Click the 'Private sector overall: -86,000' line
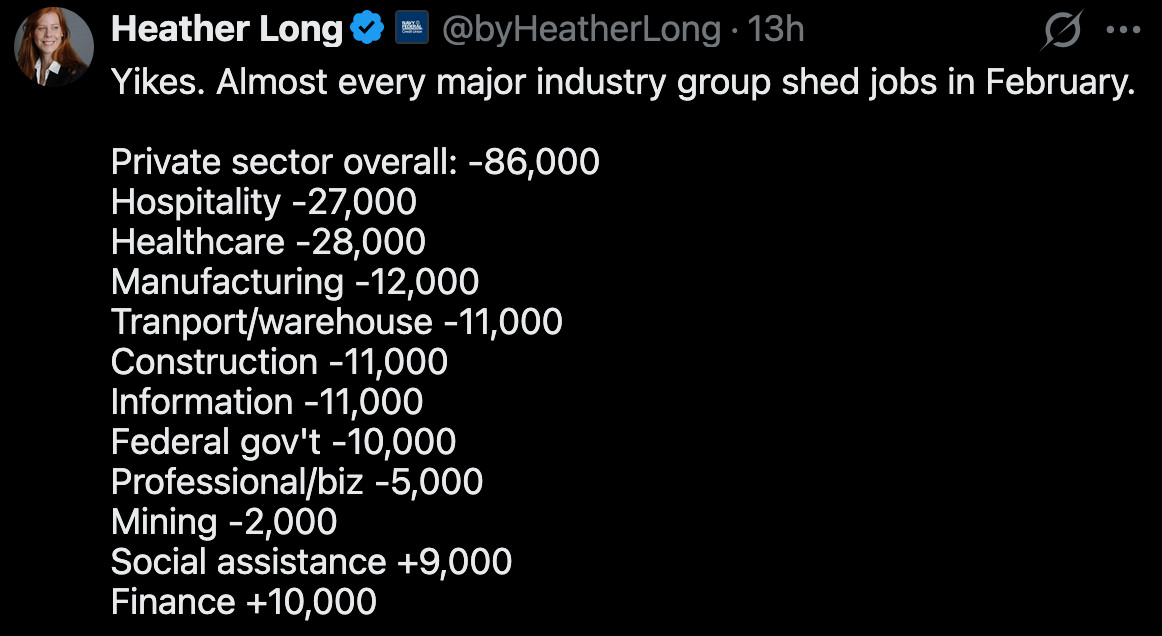This screenshot has width=1162, height=636. (x=355, y=162)
